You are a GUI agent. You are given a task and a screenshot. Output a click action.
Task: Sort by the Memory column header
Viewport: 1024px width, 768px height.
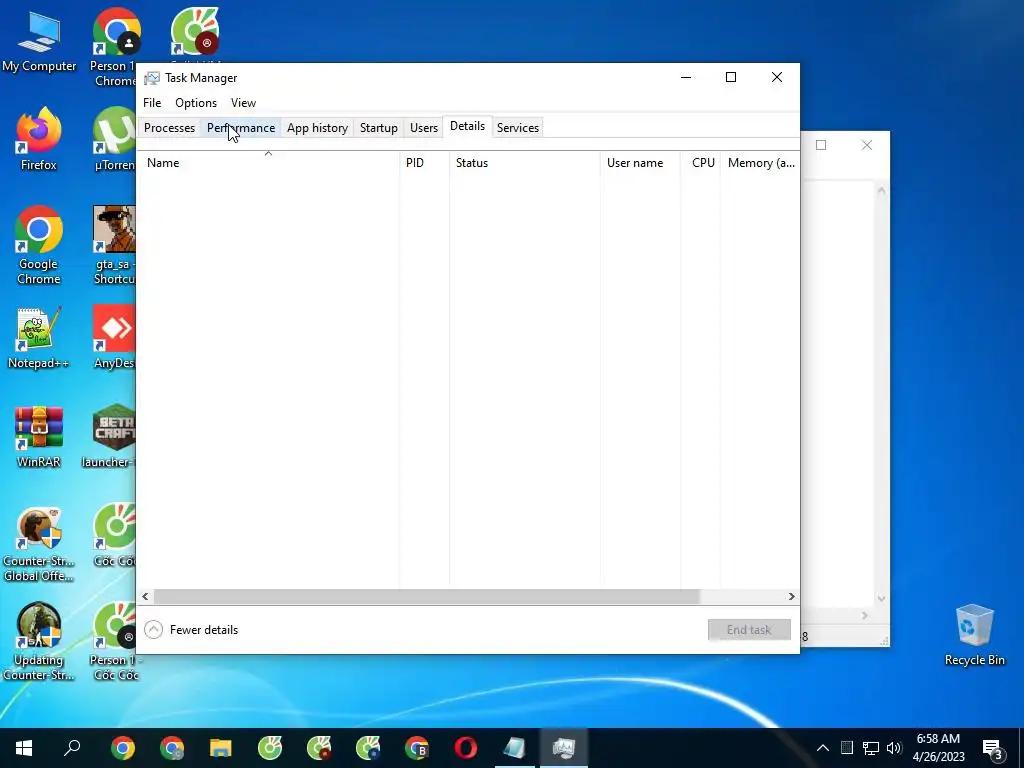click(x=760, y=163)
